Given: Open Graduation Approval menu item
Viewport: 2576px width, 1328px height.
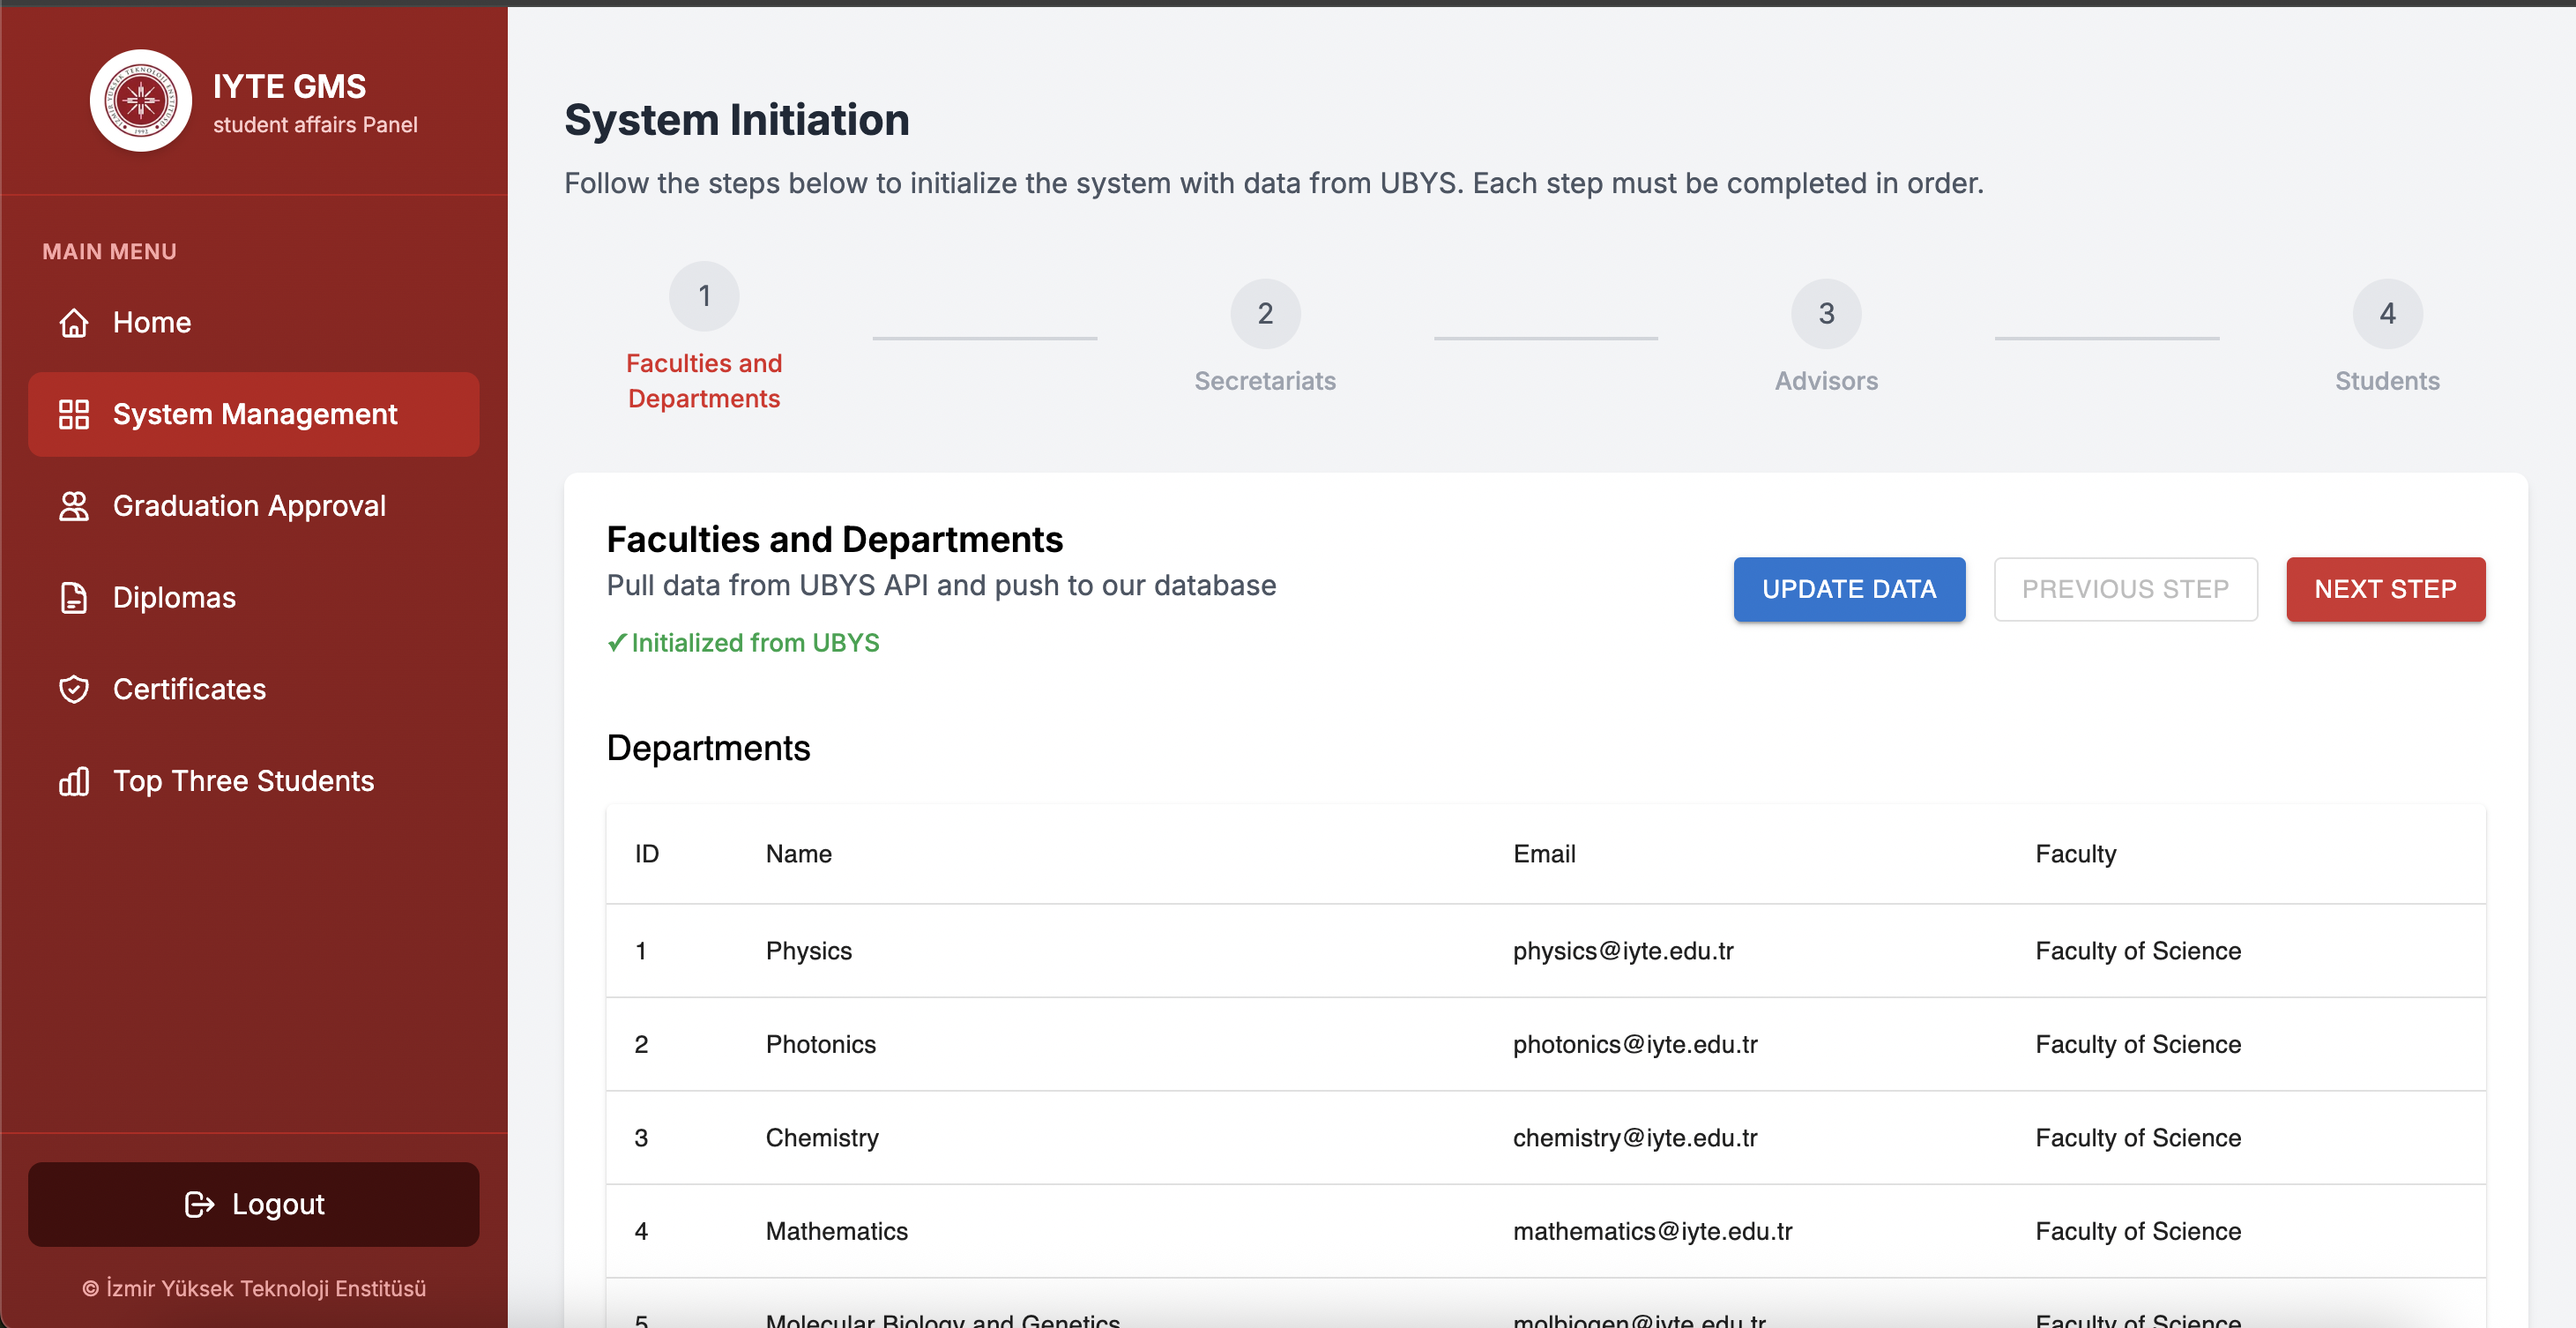Looking at the screenshot, I should point(249,506).
